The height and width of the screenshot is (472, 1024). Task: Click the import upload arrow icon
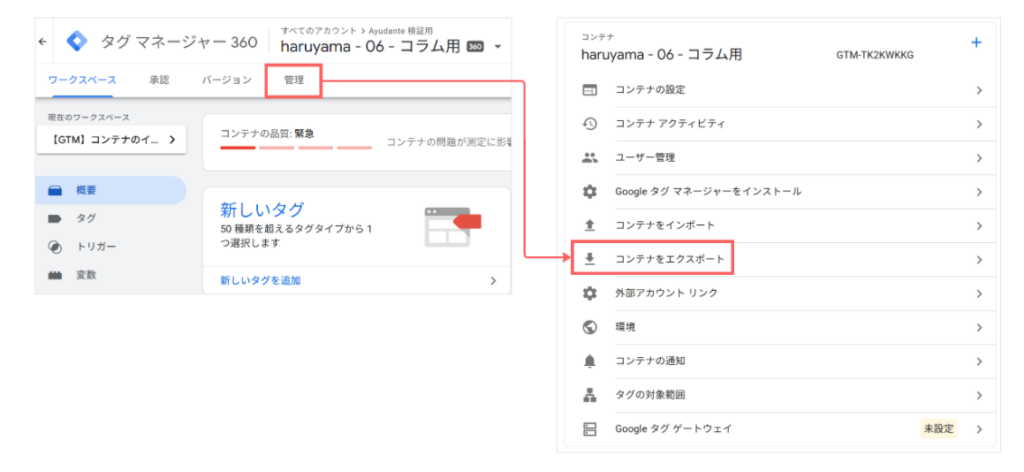coord(589,225)
